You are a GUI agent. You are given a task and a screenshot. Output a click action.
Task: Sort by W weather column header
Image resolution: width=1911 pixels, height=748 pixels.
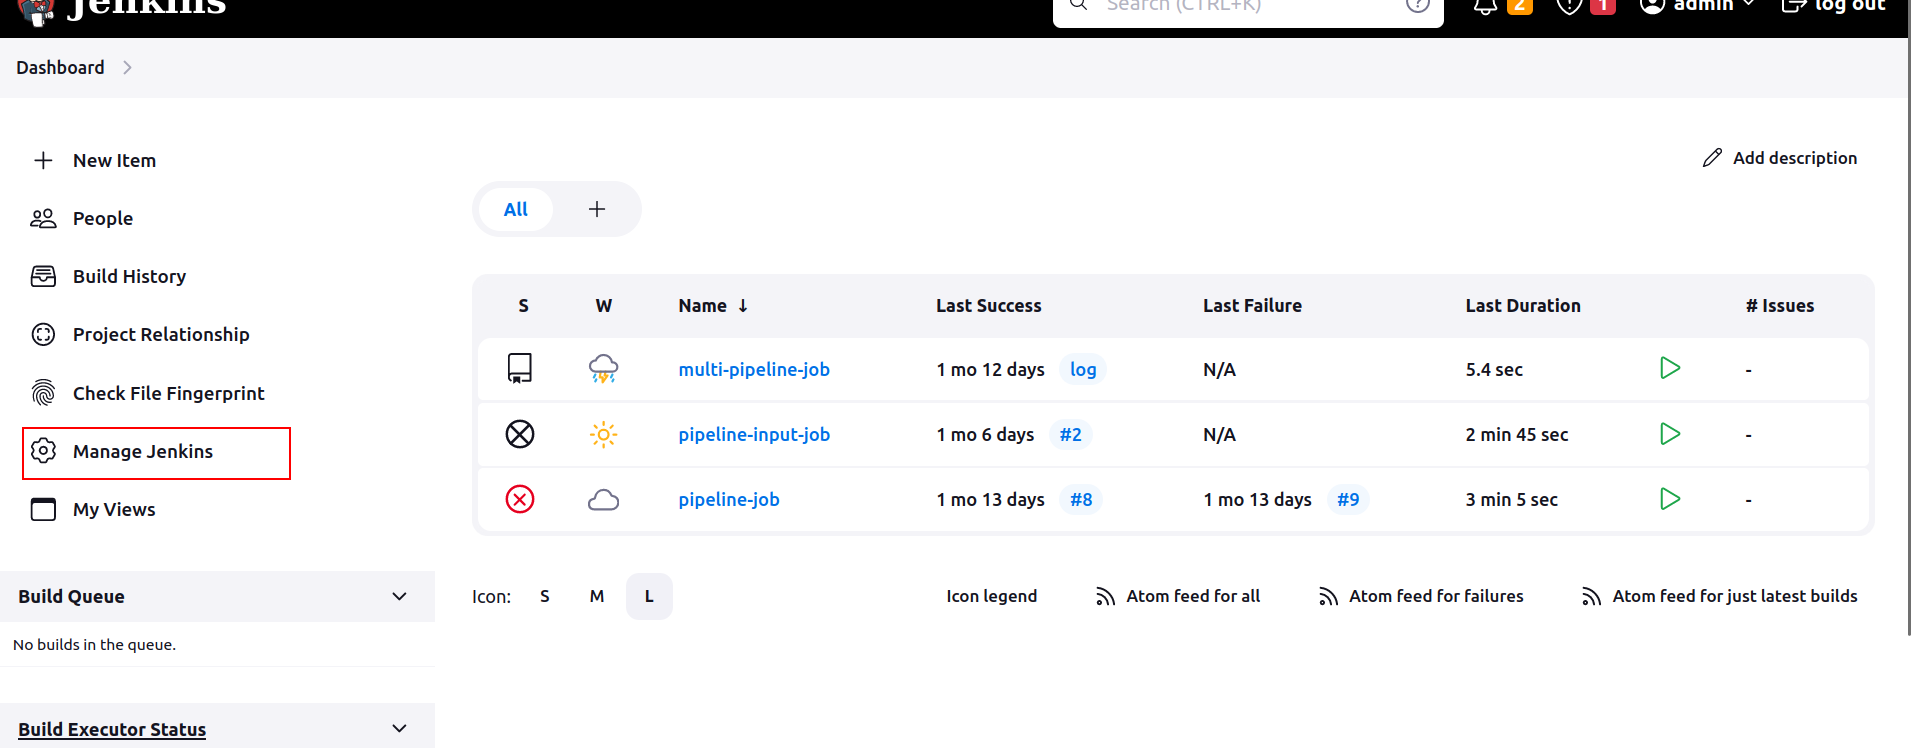click(x=604, y=306)
